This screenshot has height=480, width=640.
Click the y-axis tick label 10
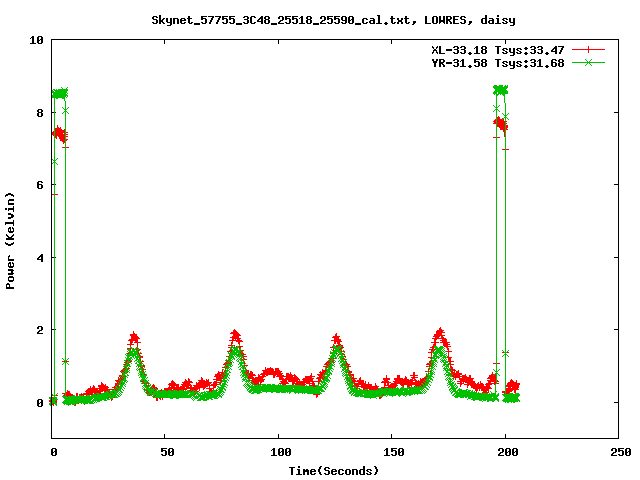[x=36, y=40]
